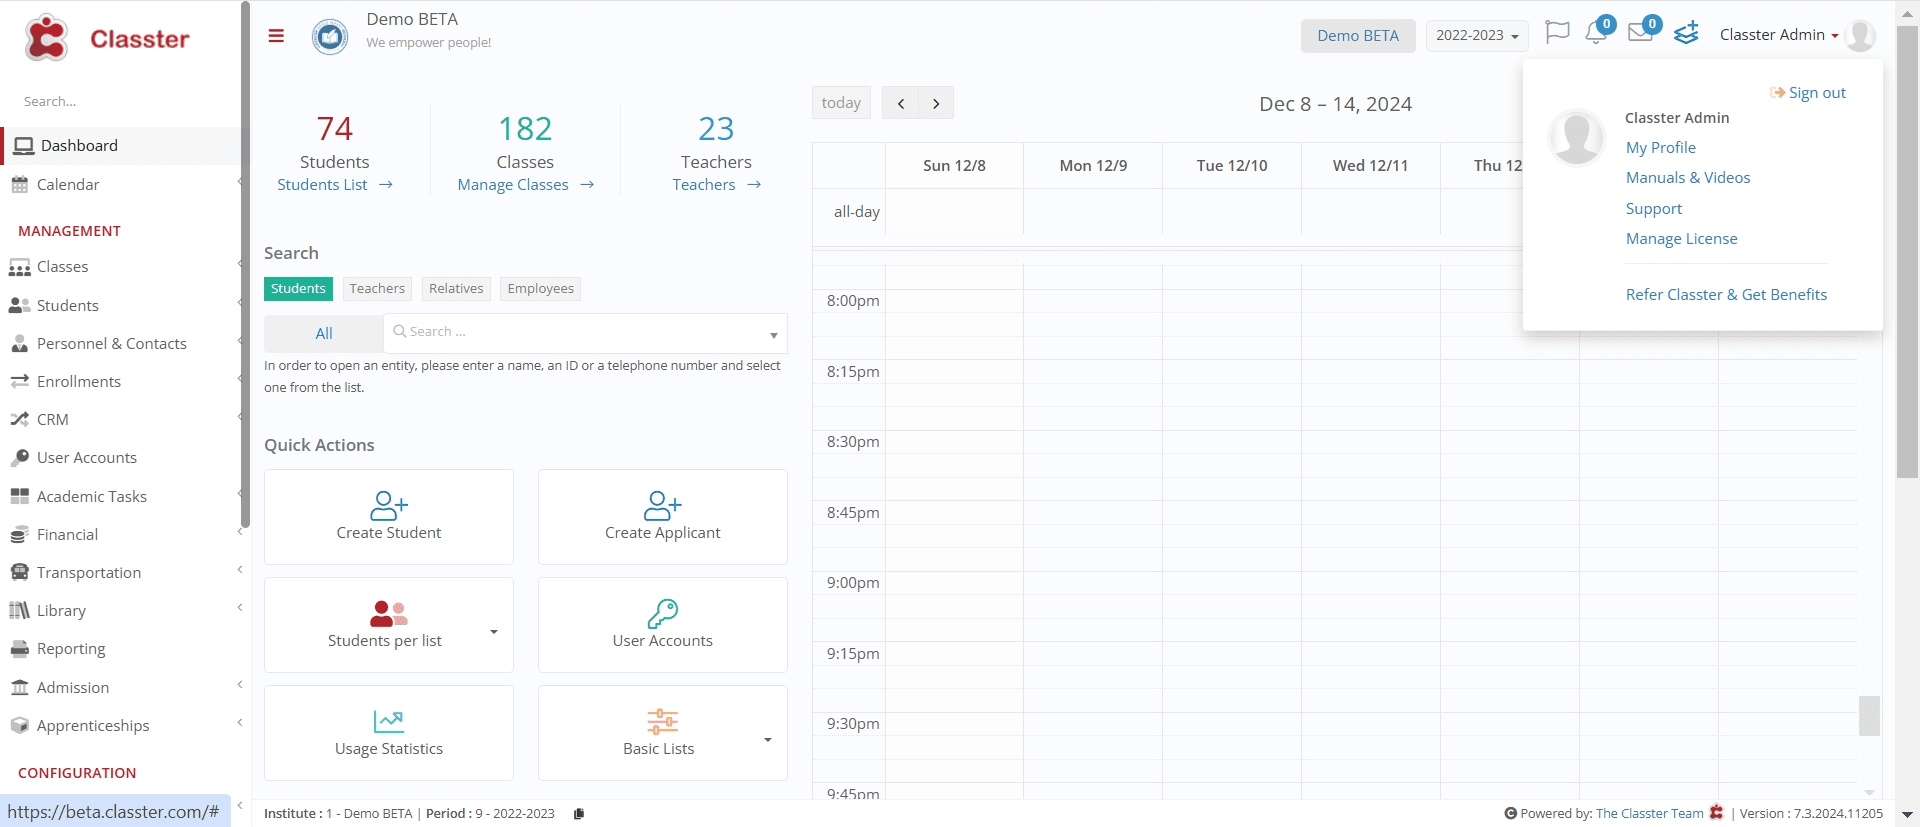Open the flag icon in header
The width and height of the screenshot is (1920, 827).
(x=1557, y=33)
